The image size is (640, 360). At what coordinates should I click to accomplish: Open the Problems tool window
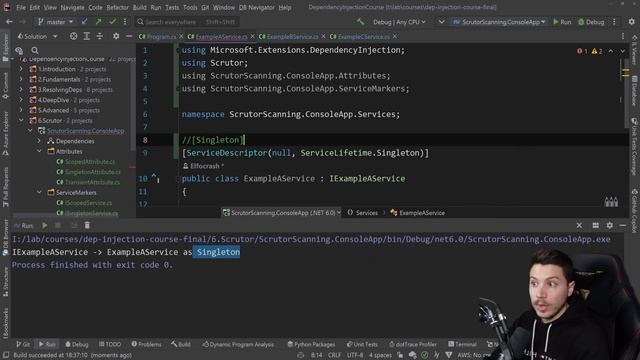(x=146, y=344)
